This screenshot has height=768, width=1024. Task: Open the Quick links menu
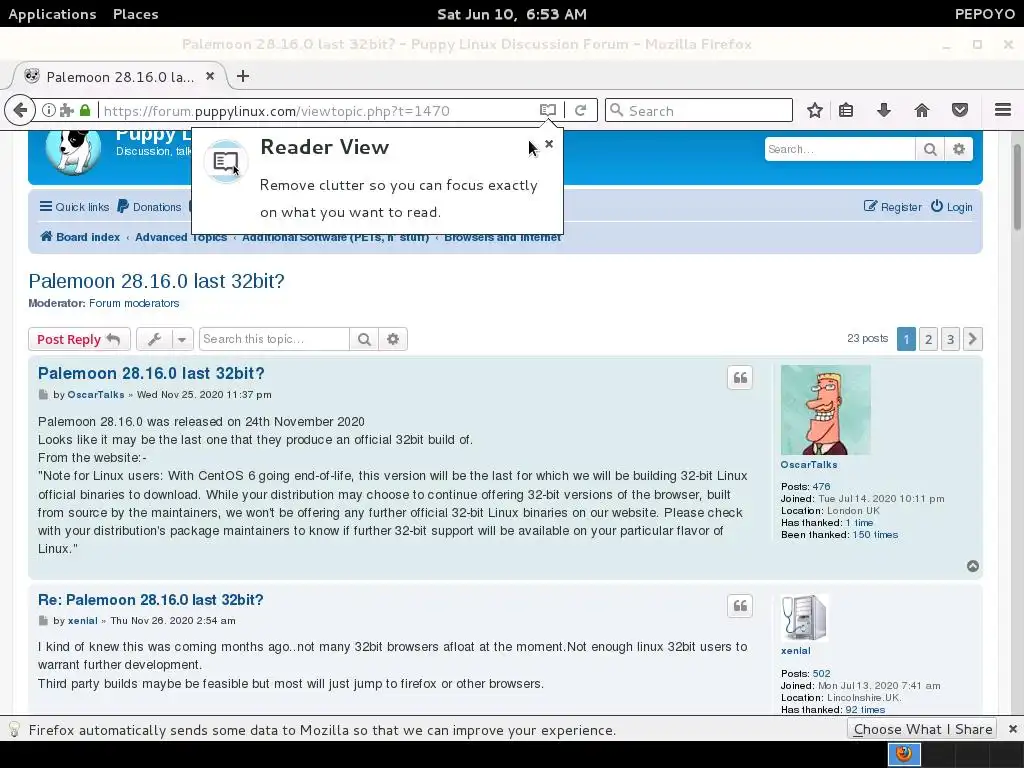pos(74,207)
